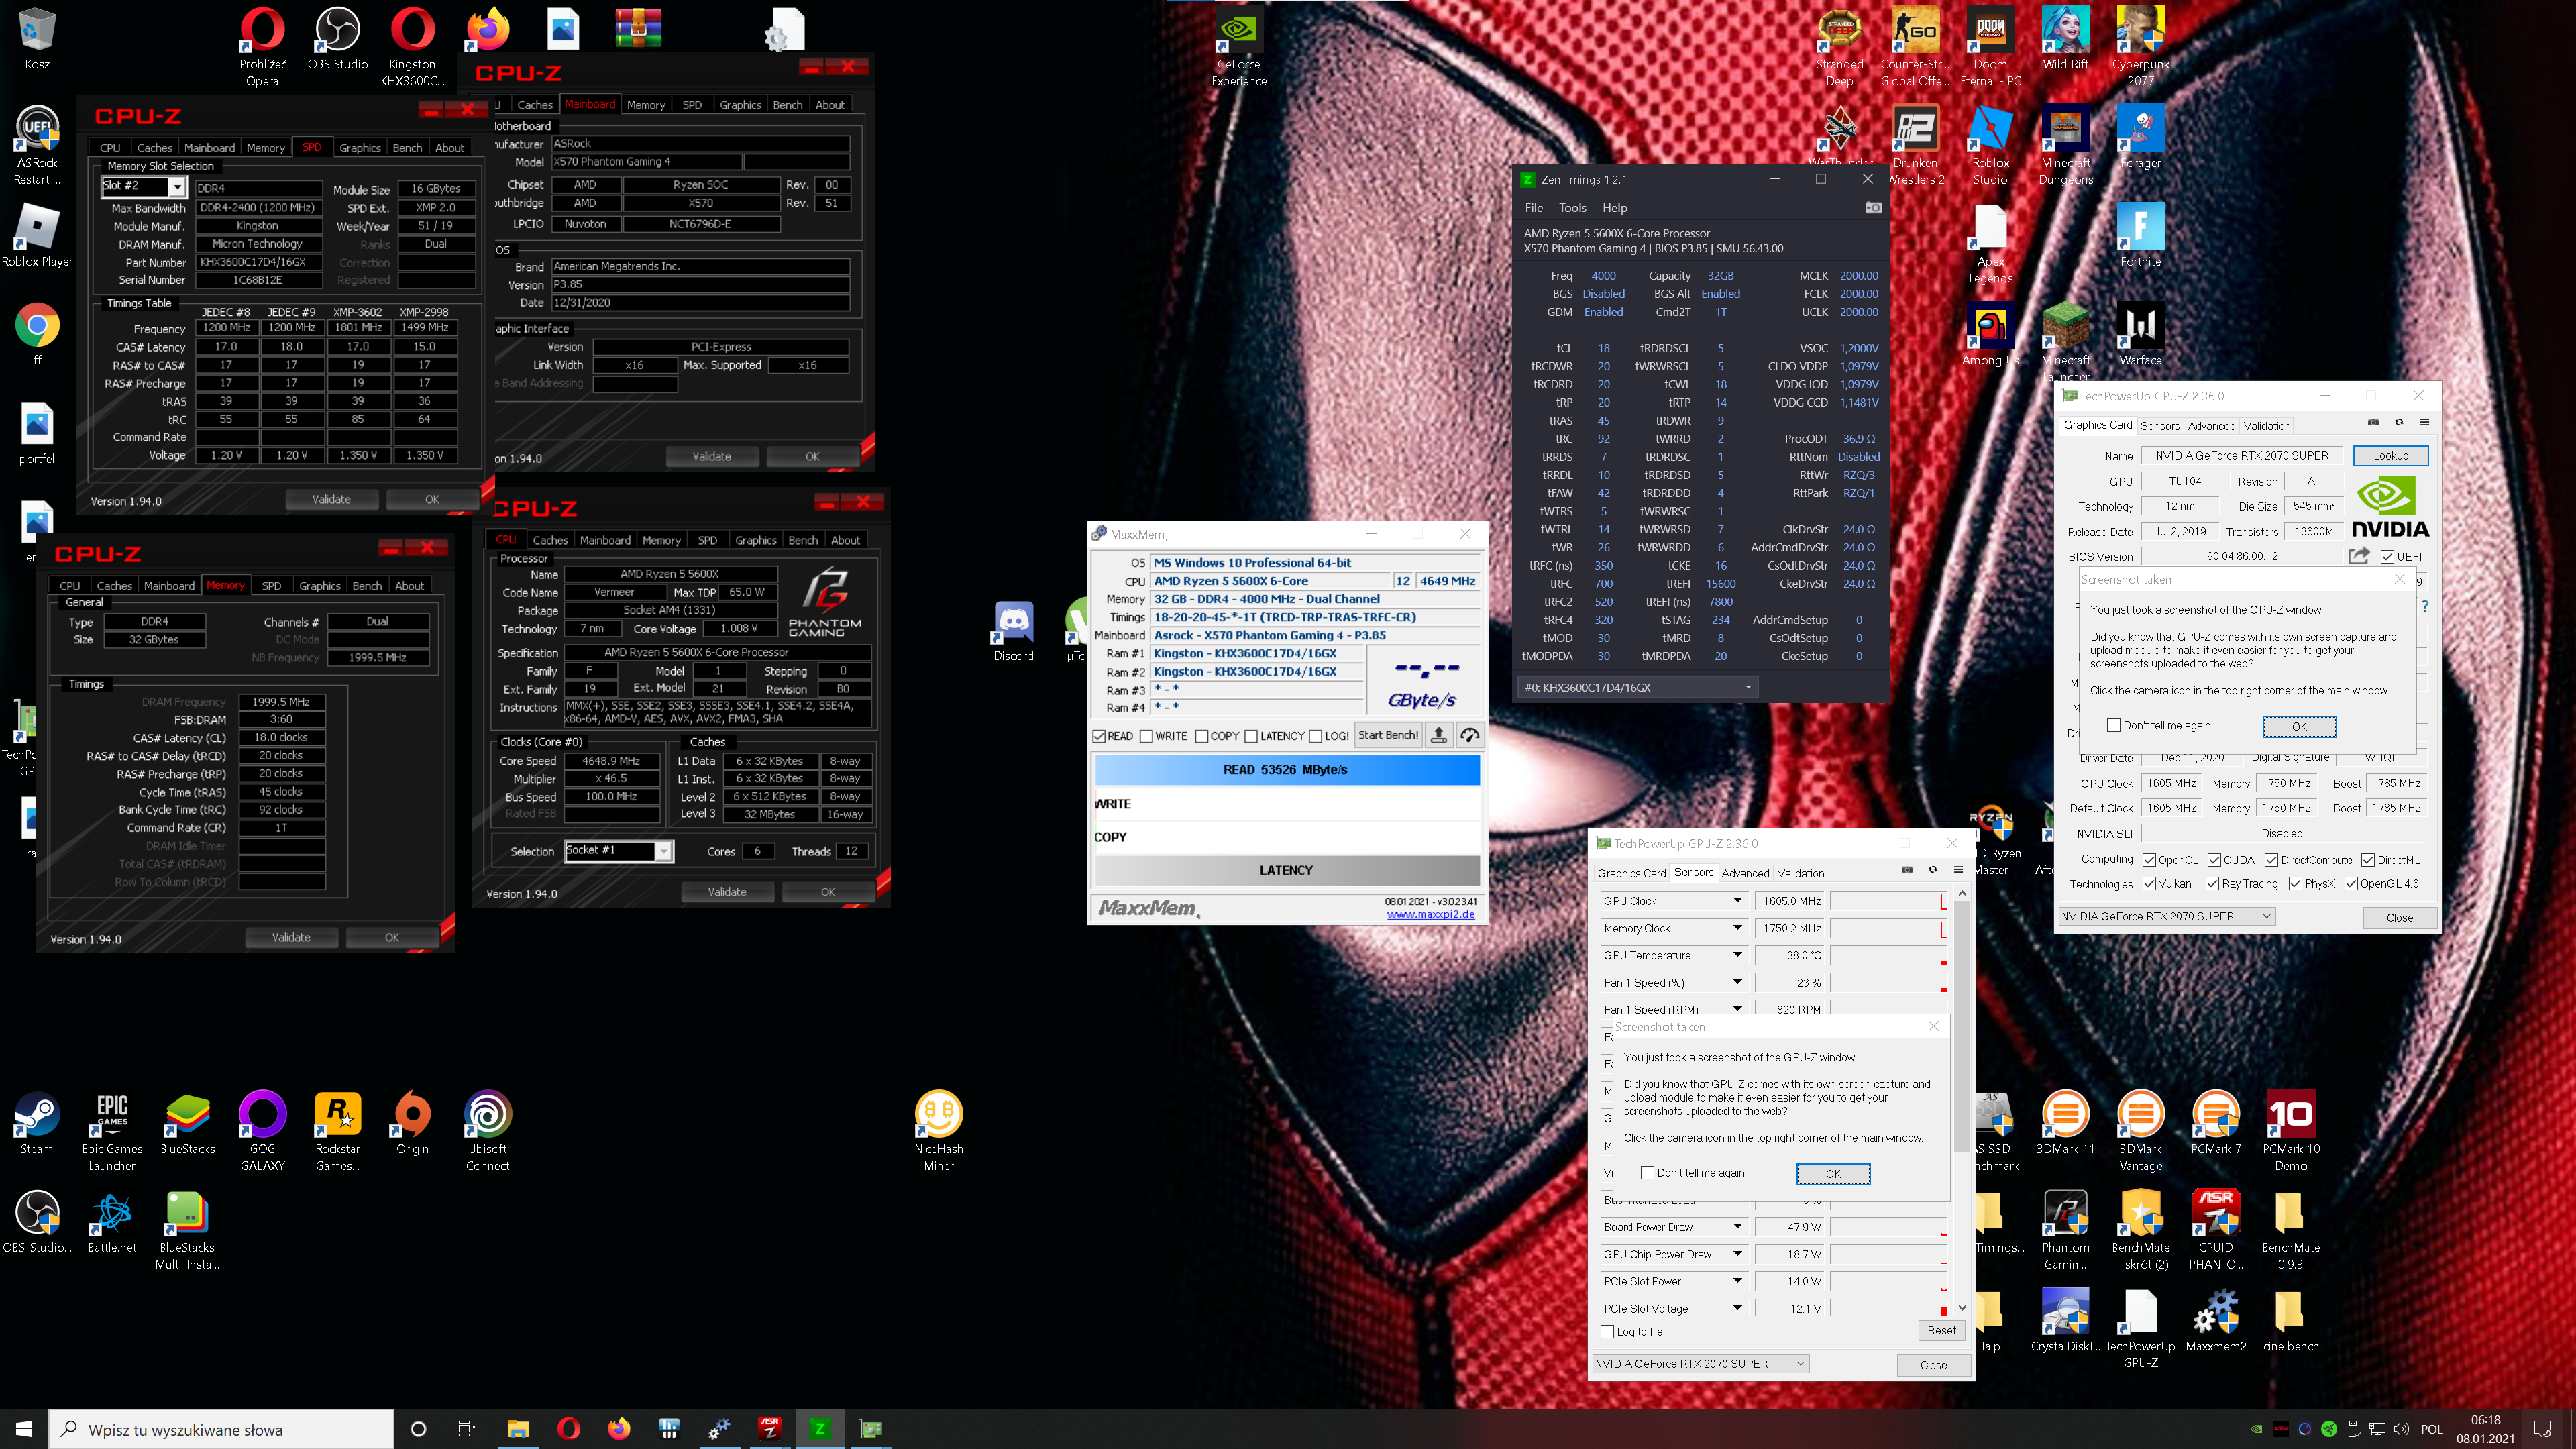Open the OBS Studio desktop shortcut
Image resolution: width=2576 pixels, height=1449 pixels.
tap(337, 39)
